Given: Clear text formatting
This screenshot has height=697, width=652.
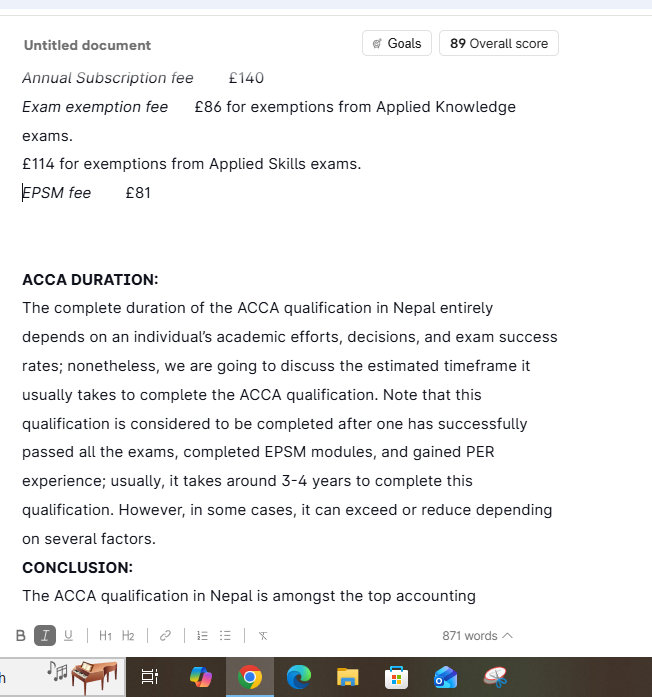Looking at the screenshot, I should pos(262,636).
